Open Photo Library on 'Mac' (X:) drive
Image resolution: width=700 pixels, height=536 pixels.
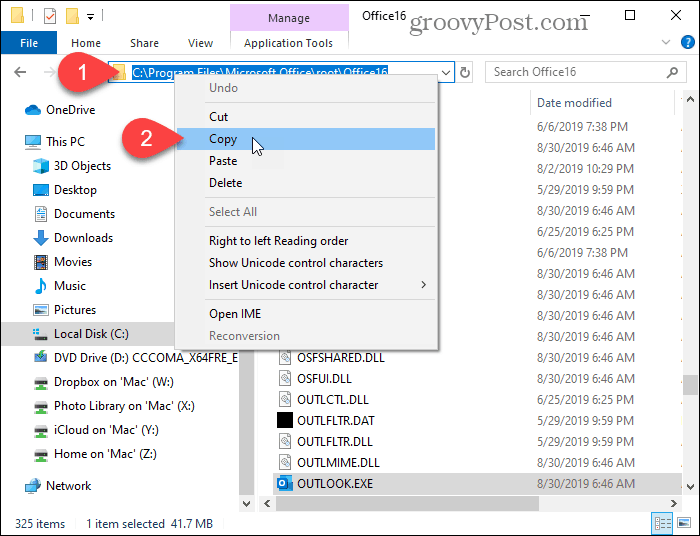coord(124,406)
